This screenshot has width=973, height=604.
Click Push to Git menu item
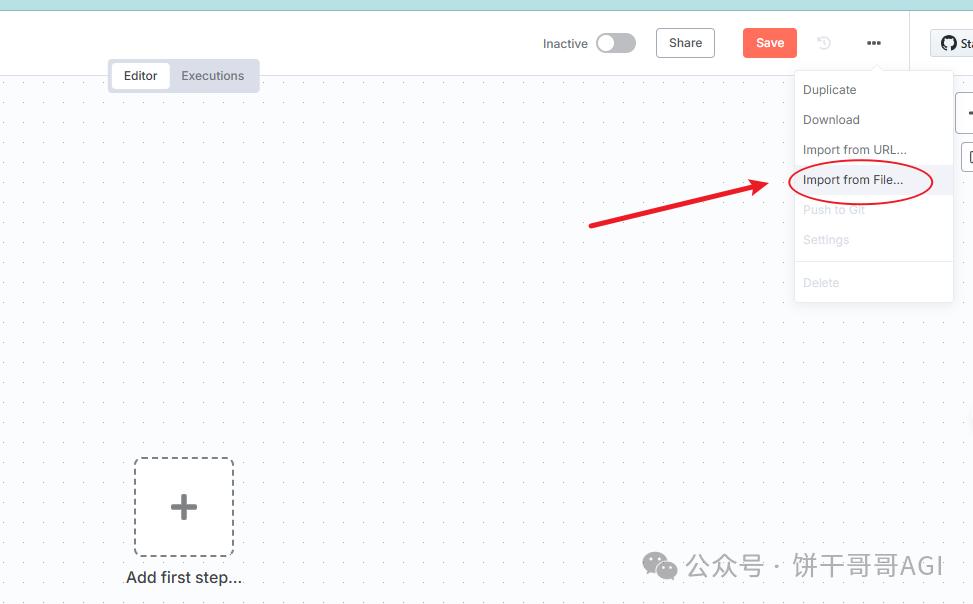(834, 210)
